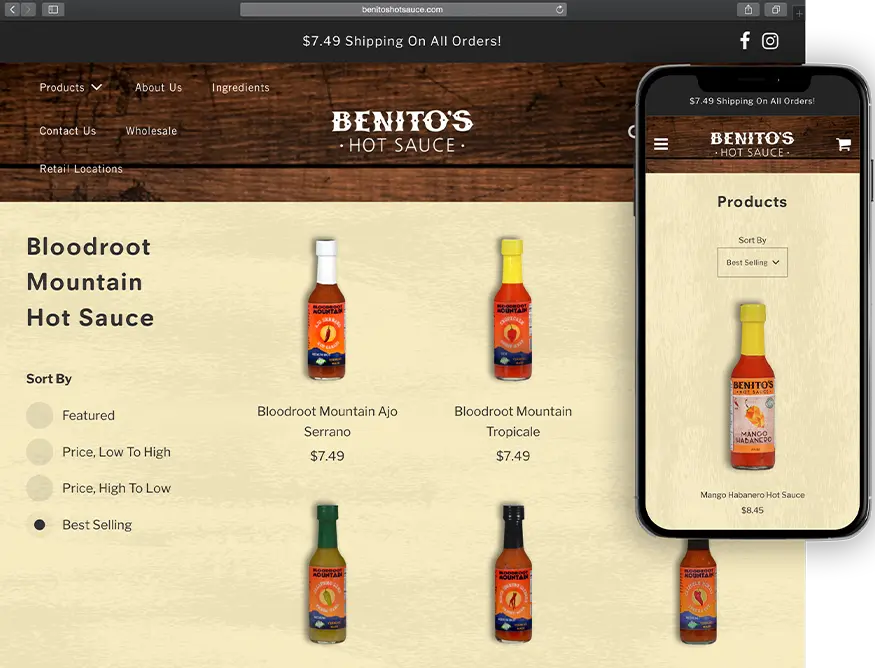Screen dimensions: 875x668
Task: Open Bloodroot Mountain Tropicale product link
Action: [513, 421]
